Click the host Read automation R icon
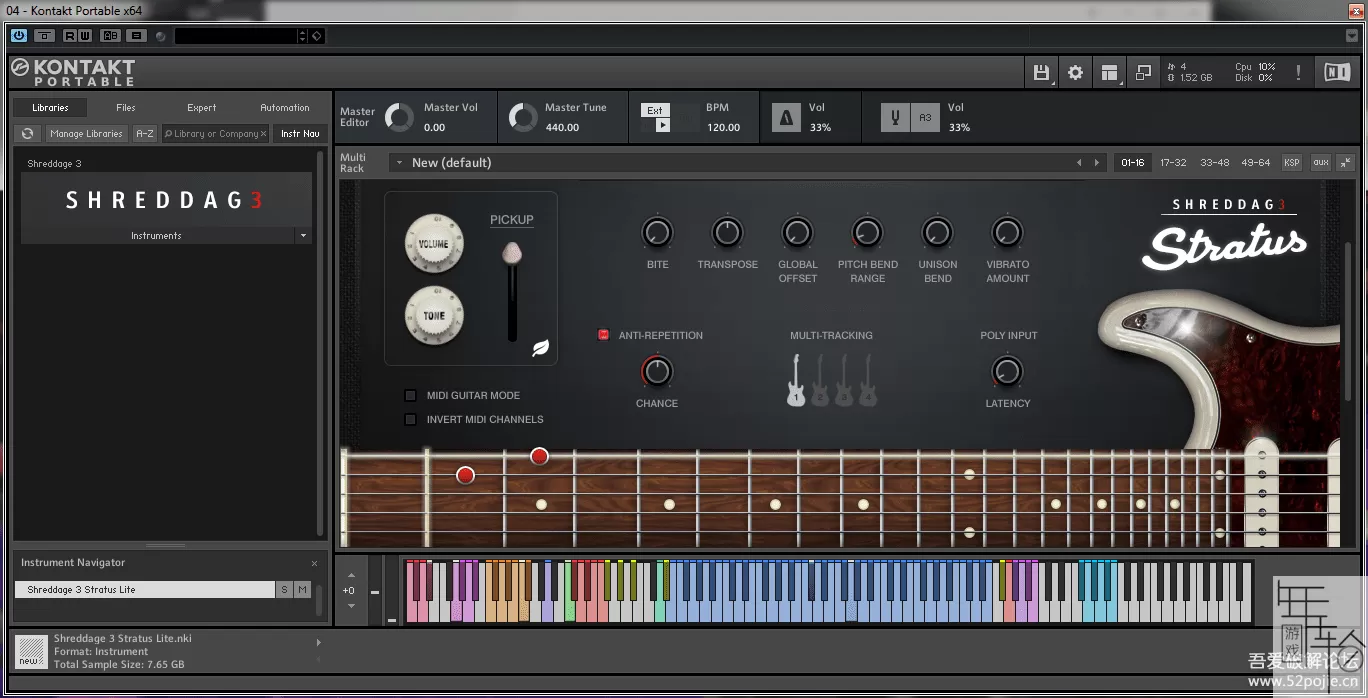The height and width of the screenshot is (698, 1368). coord(70,36)
